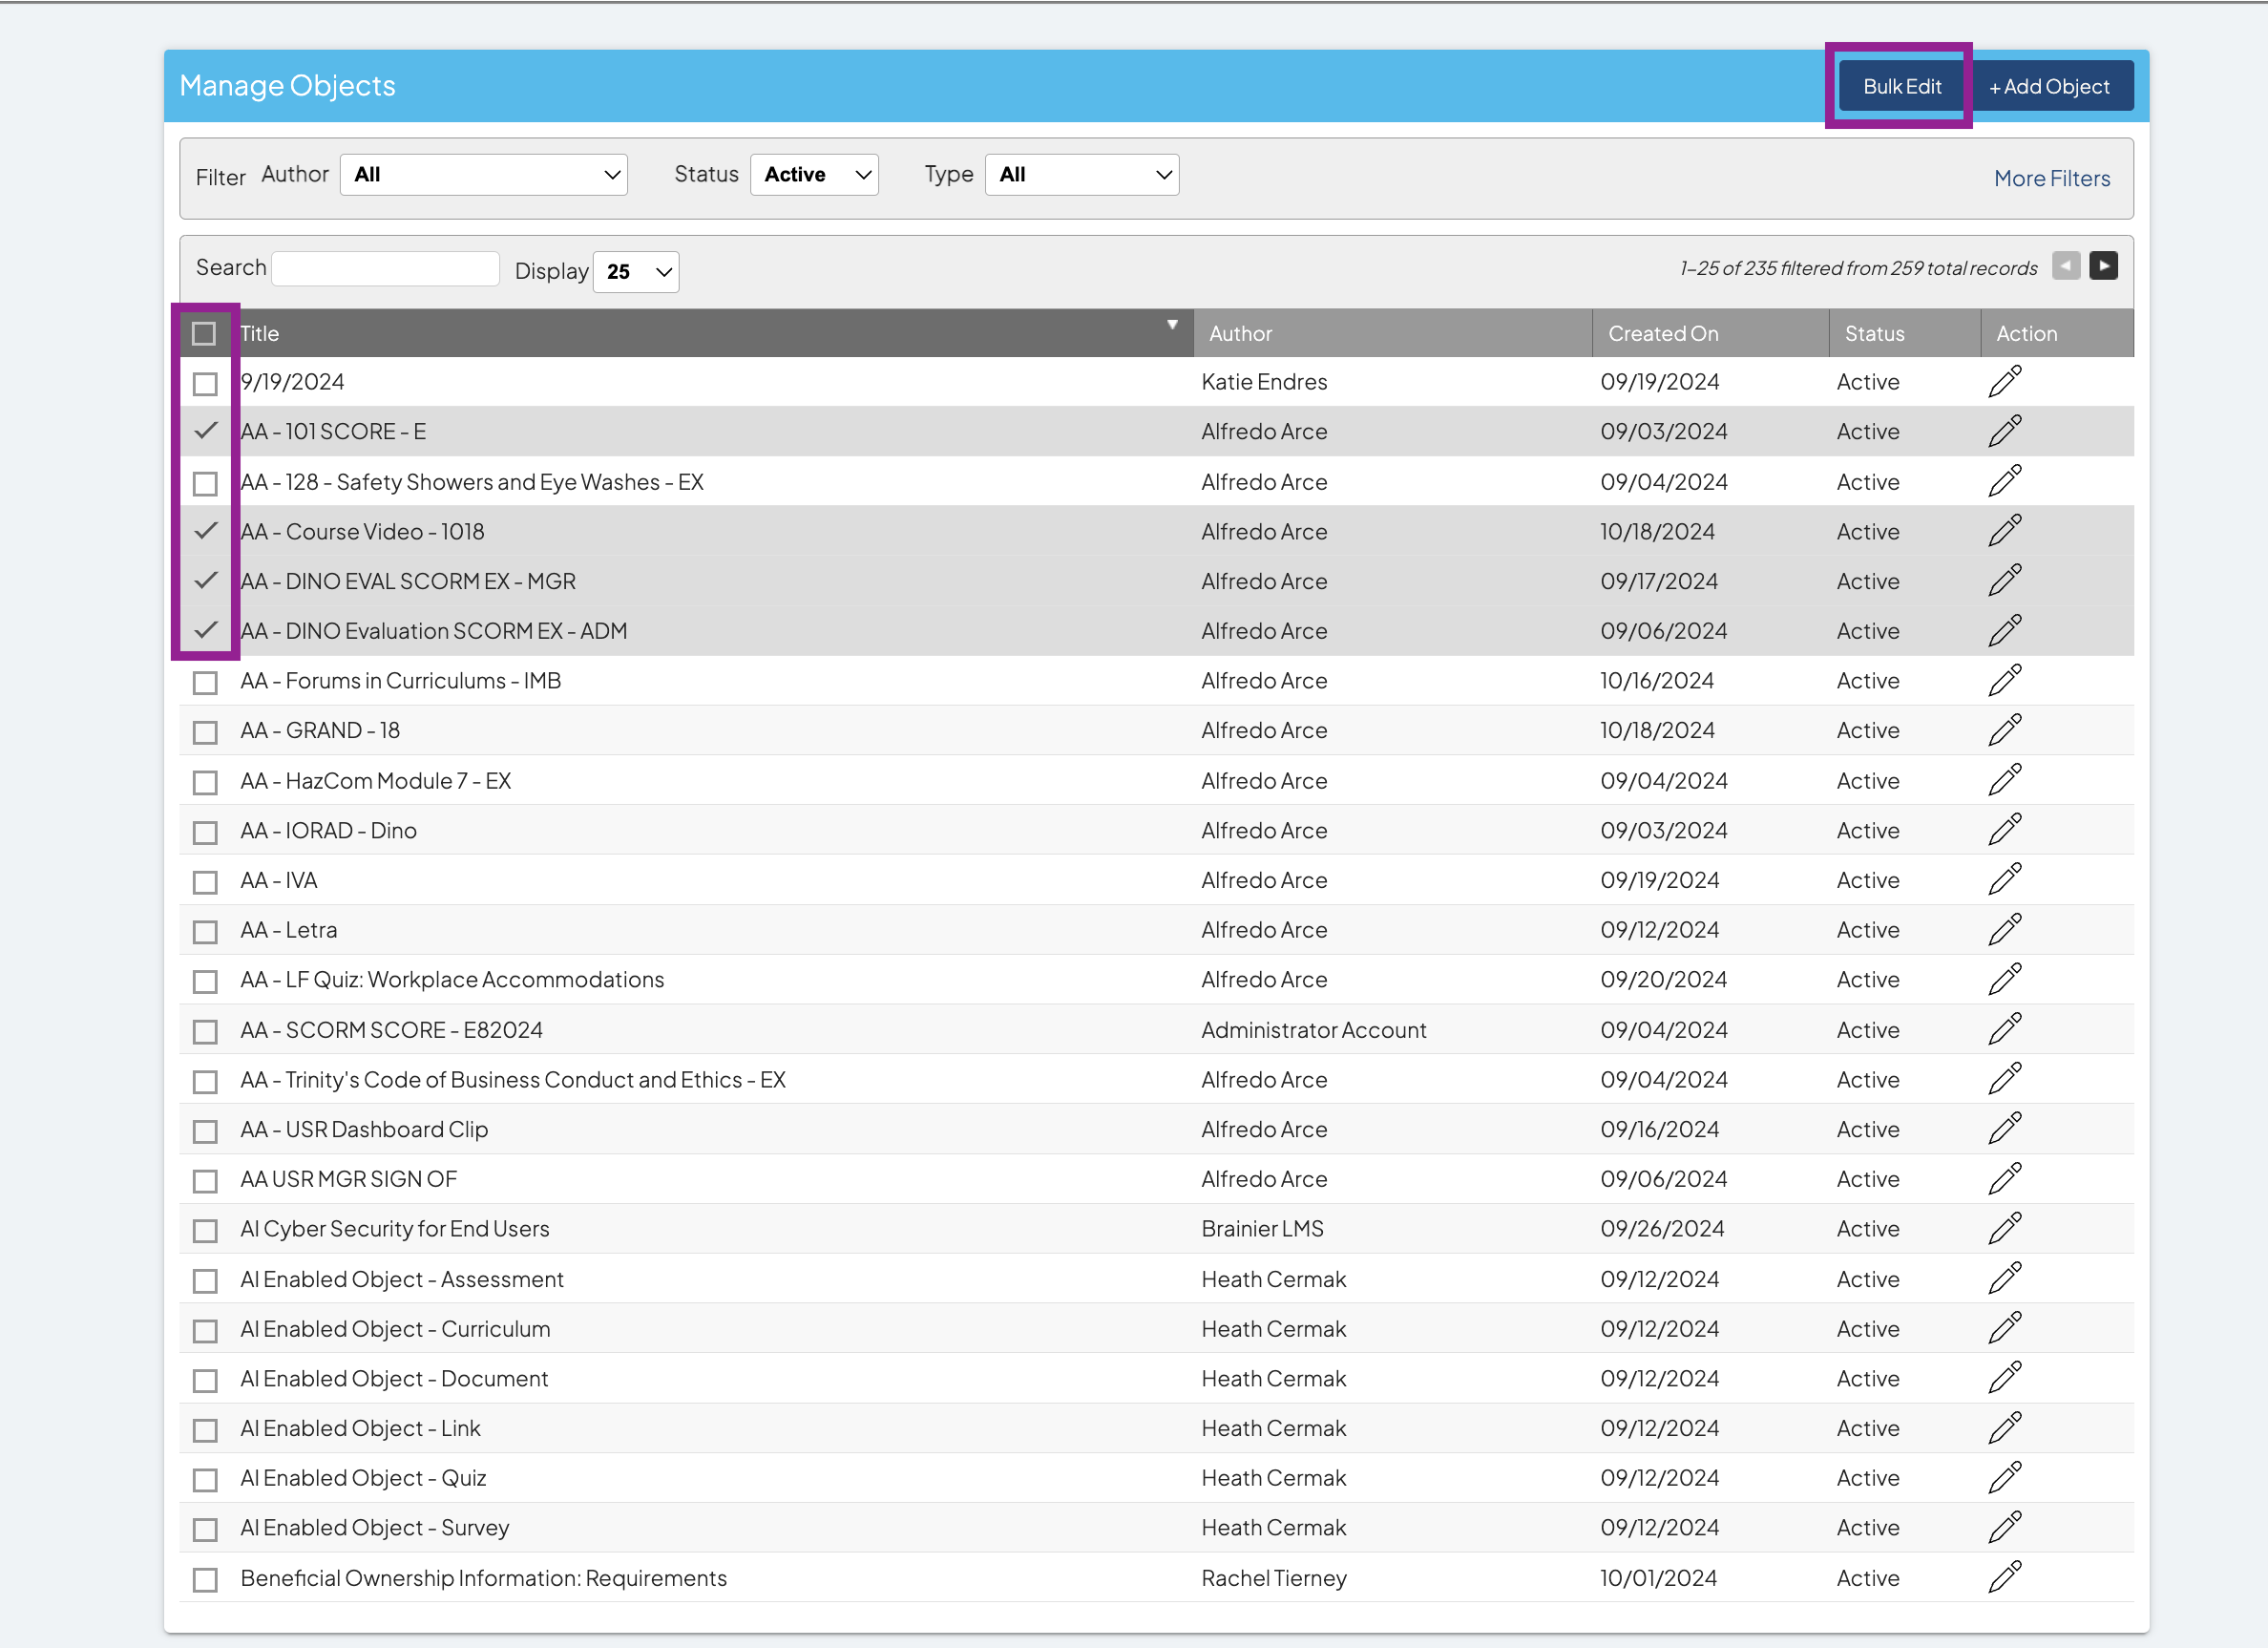Viewport: 2268px width, 1648px height.
Task: Edit the AA - IVA object
Action: (x=2005, y=880)
